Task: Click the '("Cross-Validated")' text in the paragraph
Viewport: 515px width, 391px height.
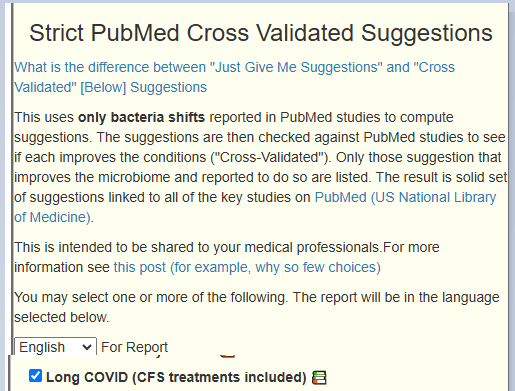Action: [270, 157]
